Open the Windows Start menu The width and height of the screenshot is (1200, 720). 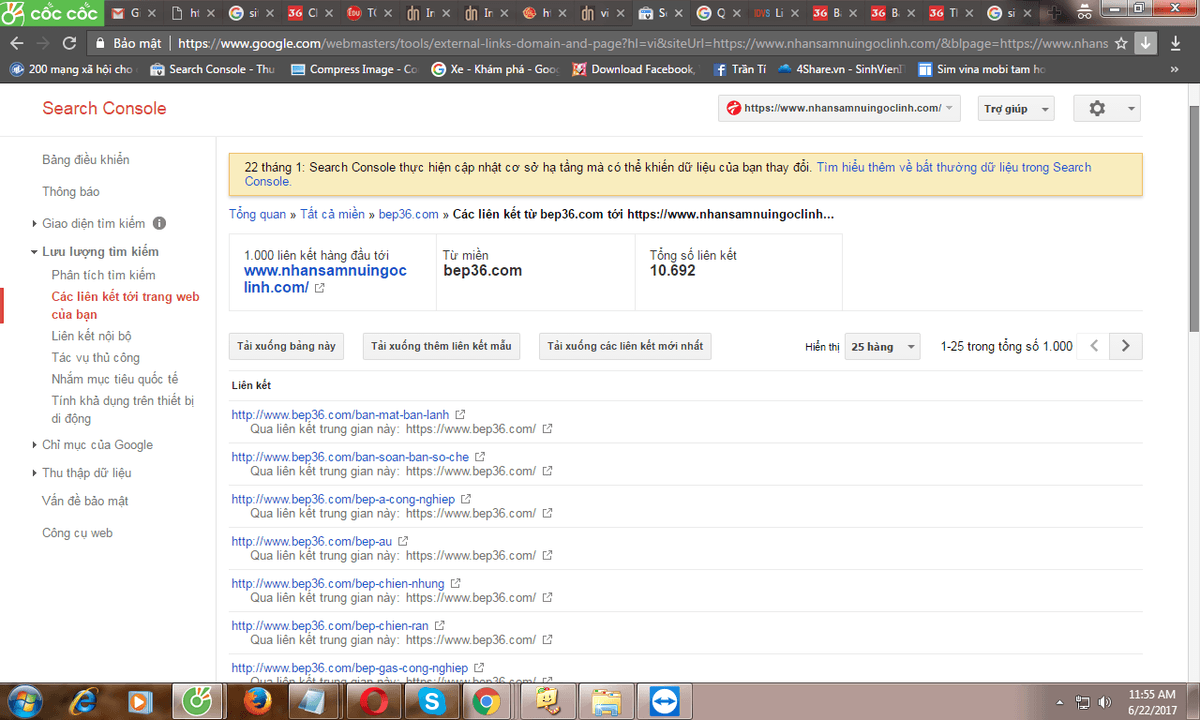point(24,702)
